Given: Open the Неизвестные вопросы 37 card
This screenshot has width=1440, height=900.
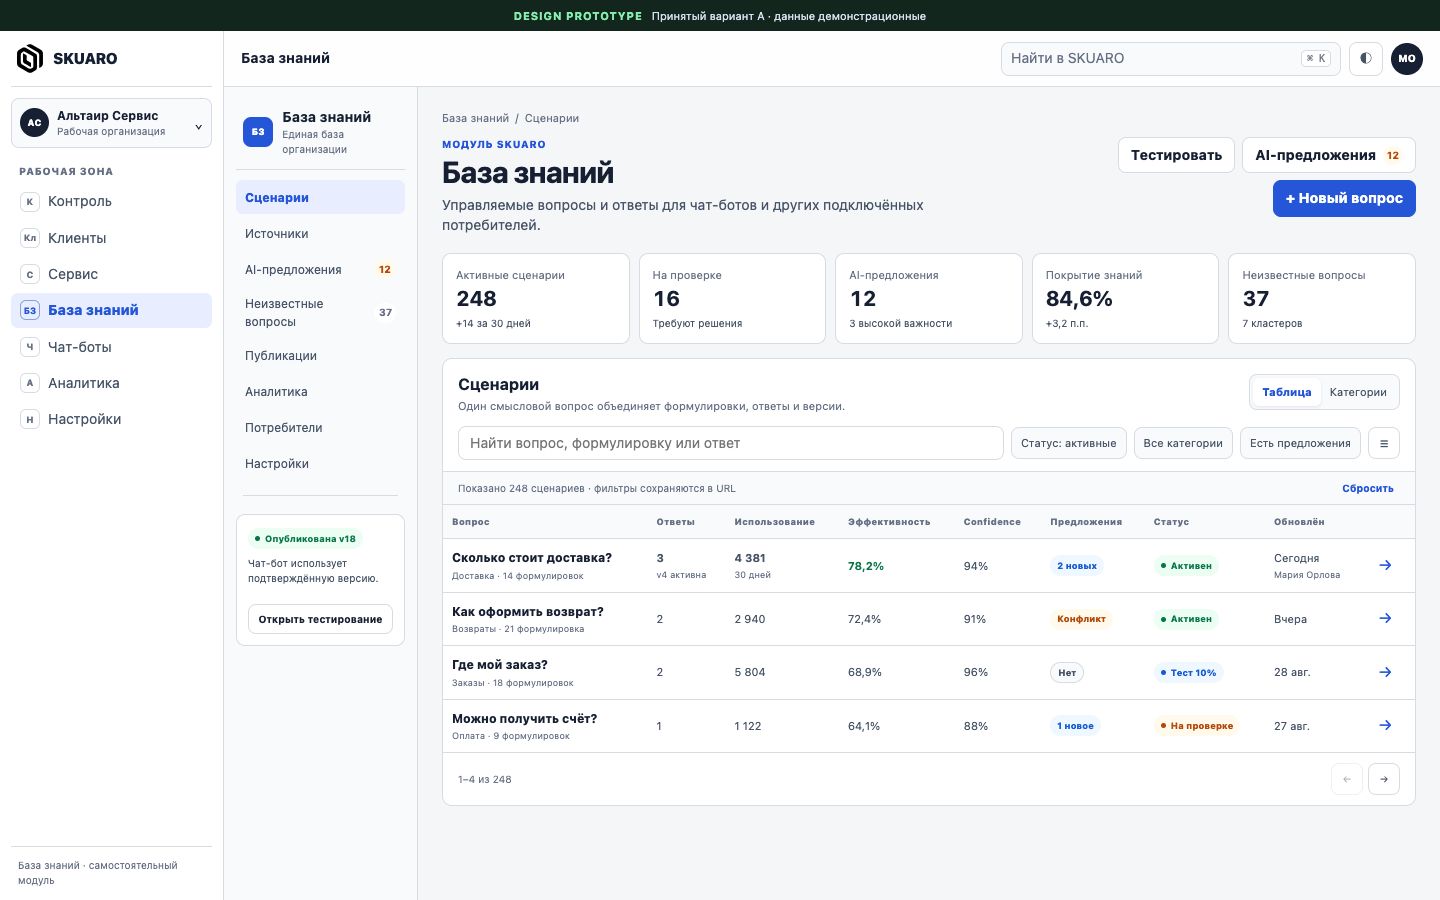Looking at the screenshot, I should 1322,298.
